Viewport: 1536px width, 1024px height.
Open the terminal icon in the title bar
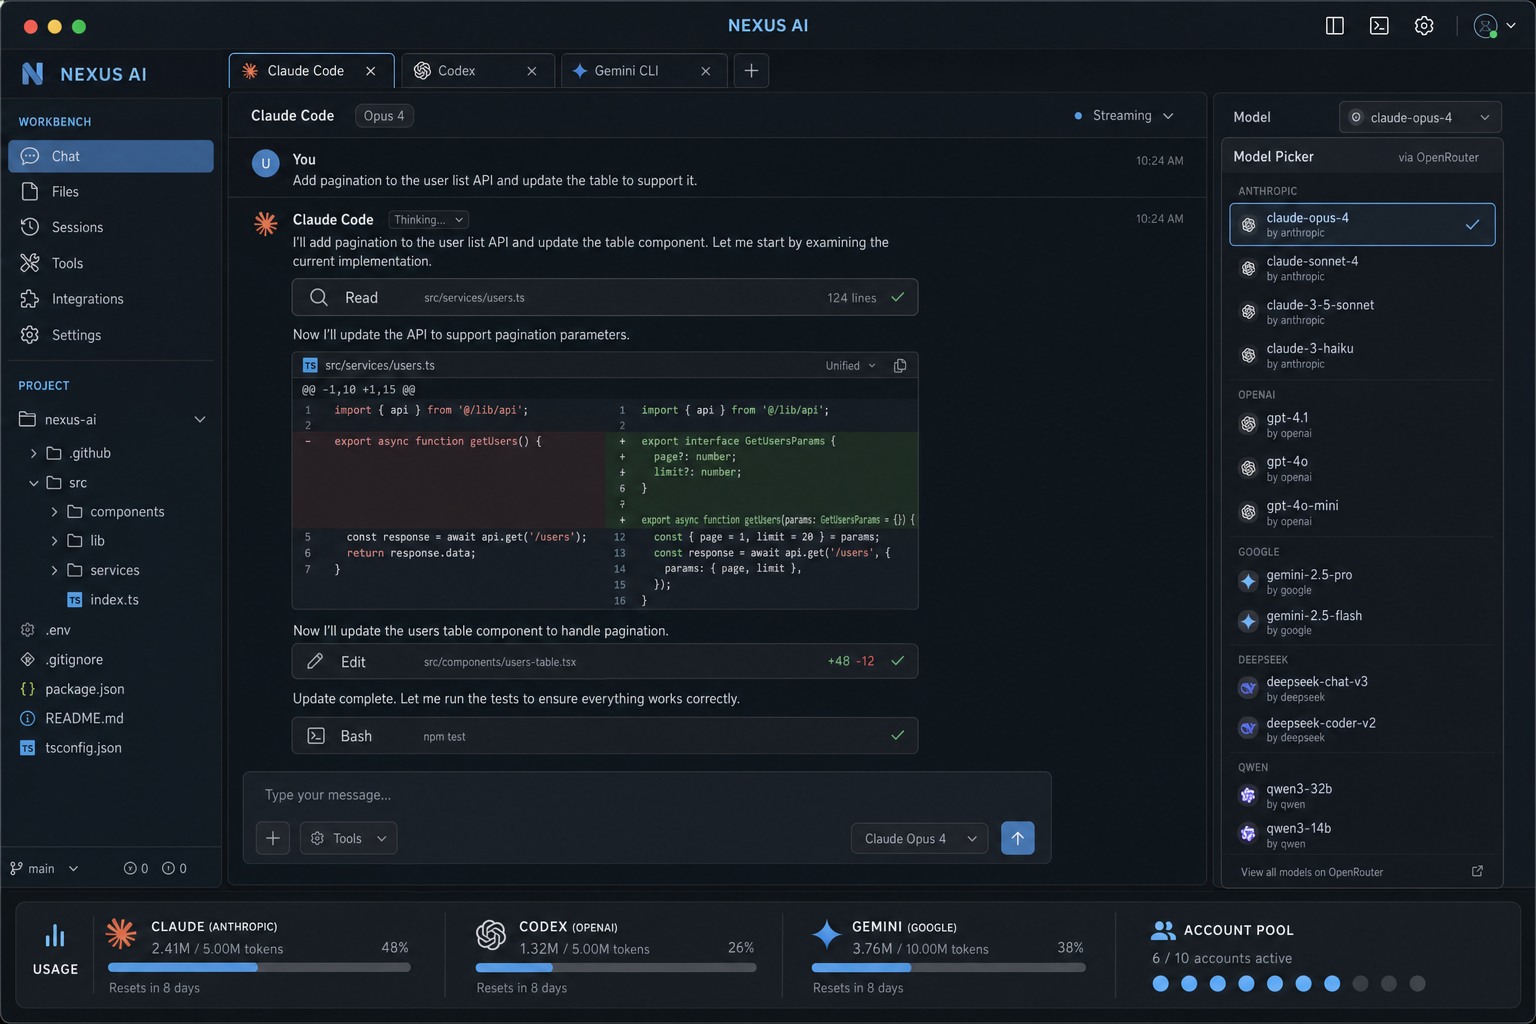(x=1379, y=26)
